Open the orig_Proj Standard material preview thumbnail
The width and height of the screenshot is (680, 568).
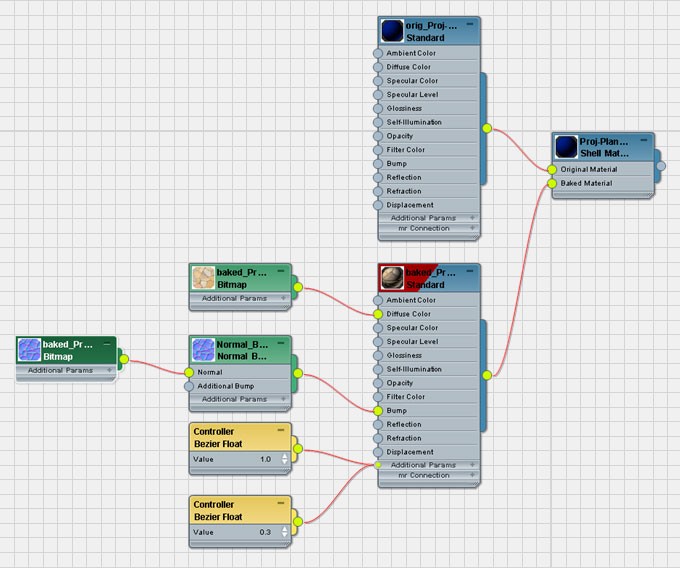392,31
